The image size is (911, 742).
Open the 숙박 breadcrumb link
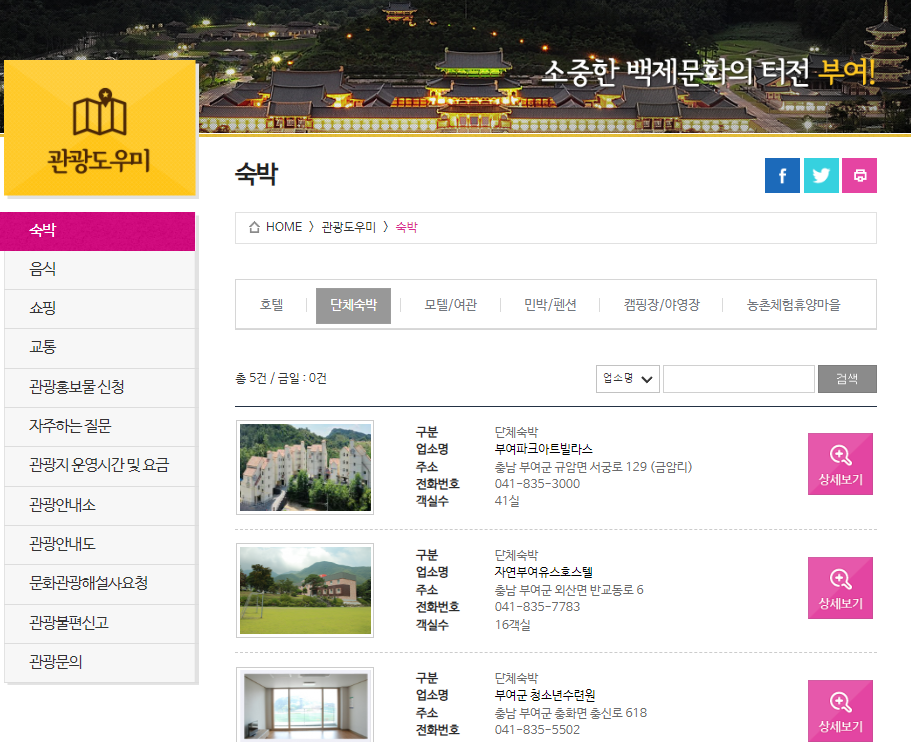[404, 227]
